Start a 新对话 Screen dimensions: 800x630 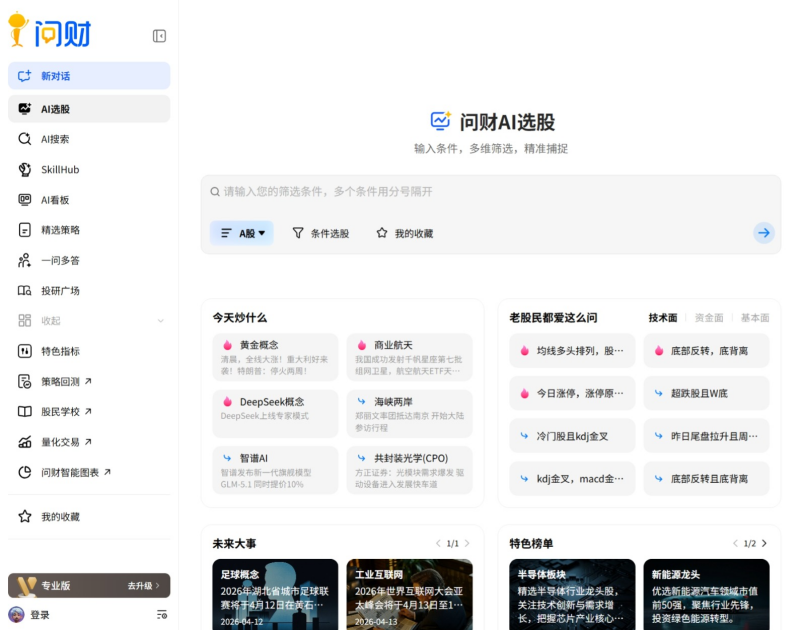(x=89, y=76)
